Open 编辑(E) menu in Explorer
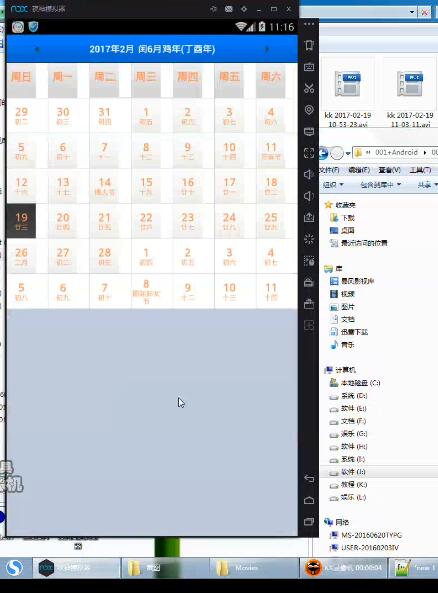The image size is (438, 593). [359, 170]
